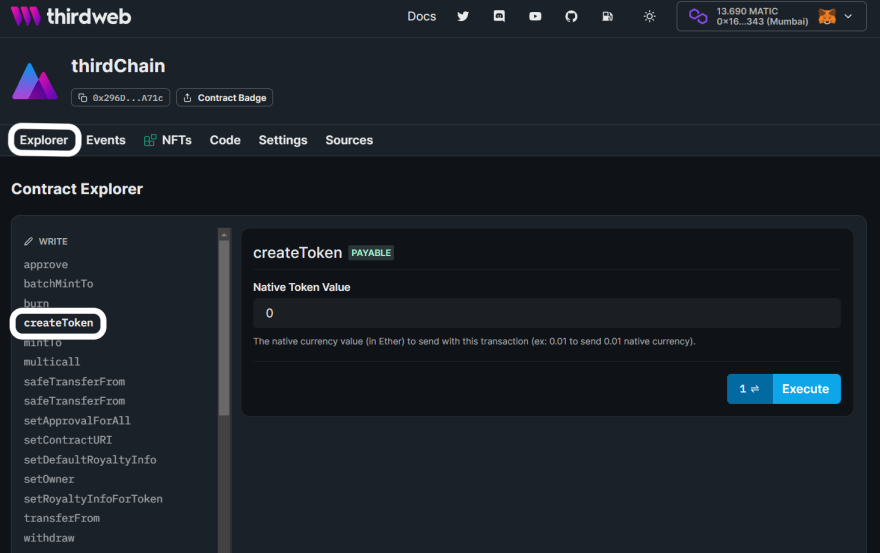Toggle light mode with the sun icon
The height and width of the screenshot is (553, 880).
coord(649,16)
